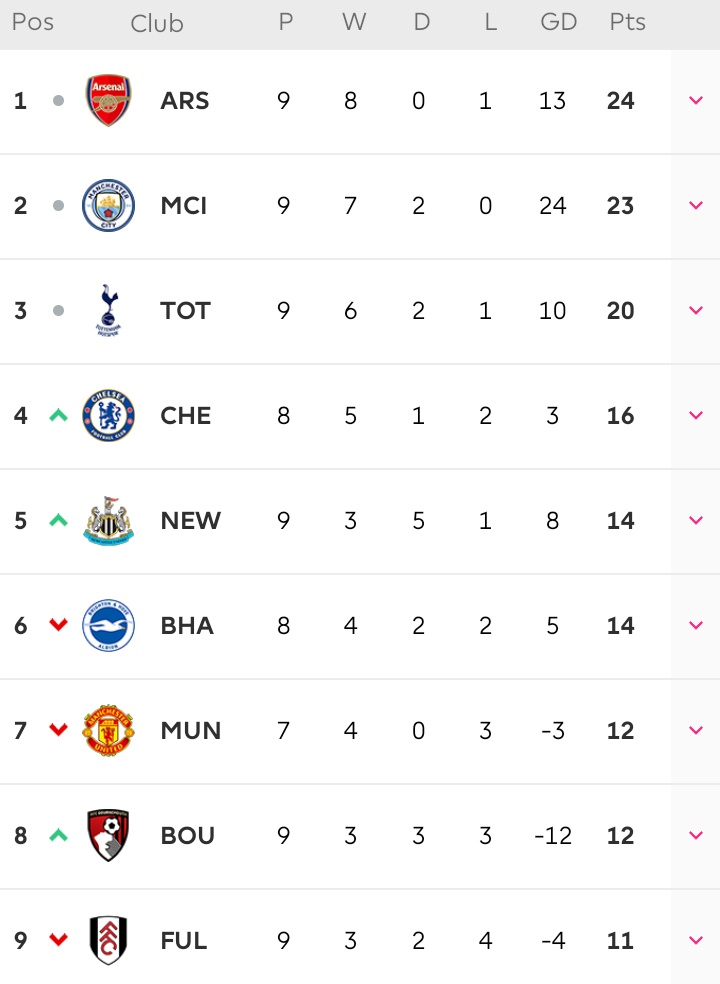
Task: Click Chelsea's green up-movement arrow
Action: [58, 415]
